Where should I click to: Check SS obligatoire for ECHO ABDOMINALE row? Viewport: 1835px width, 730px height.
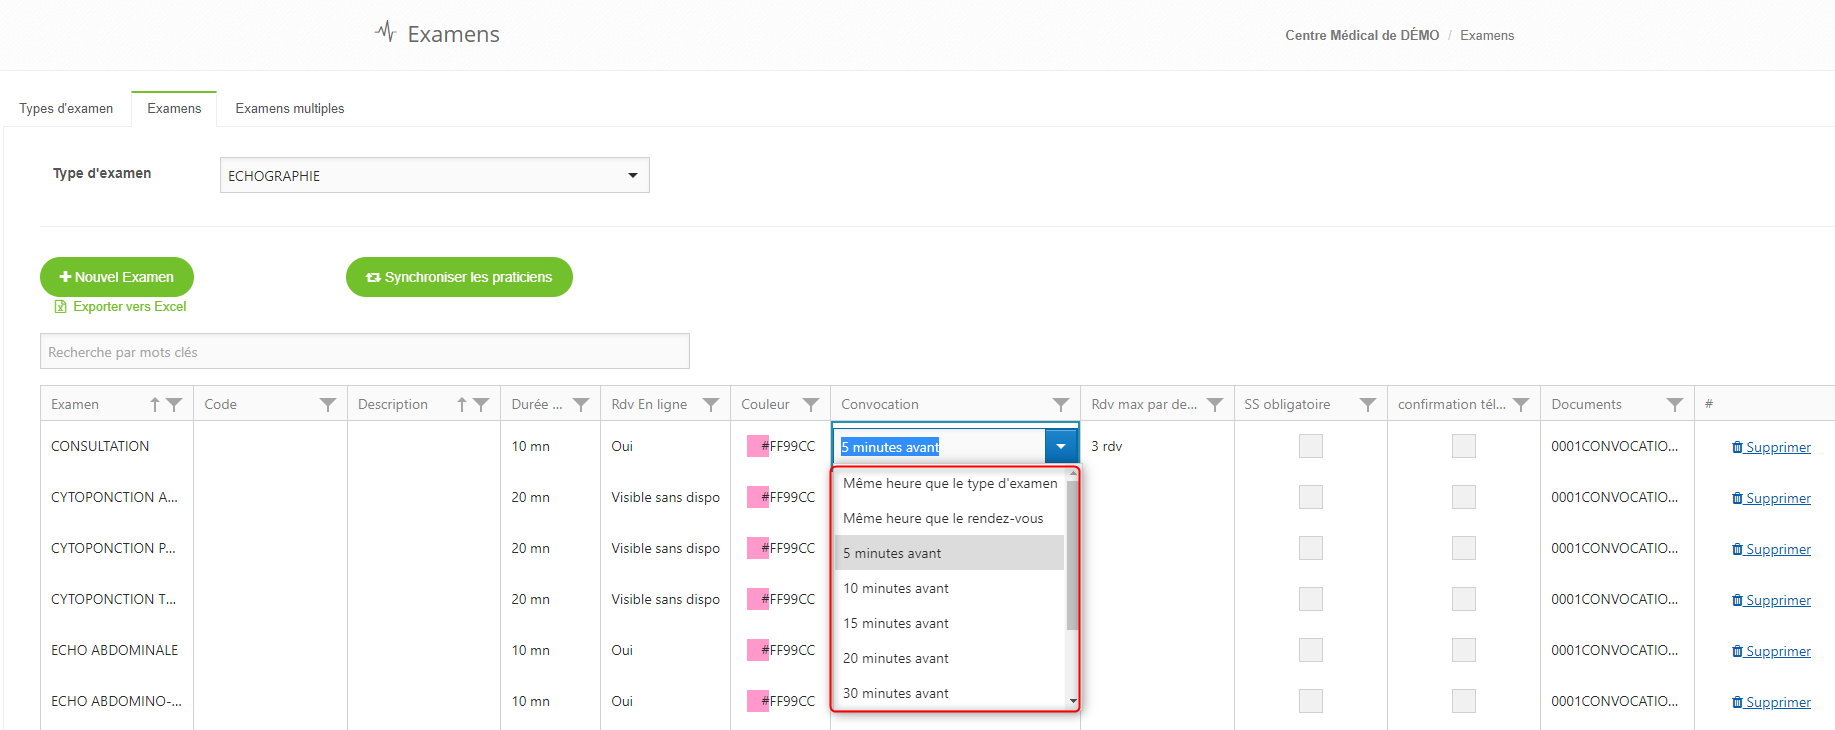coord(1310,650)
